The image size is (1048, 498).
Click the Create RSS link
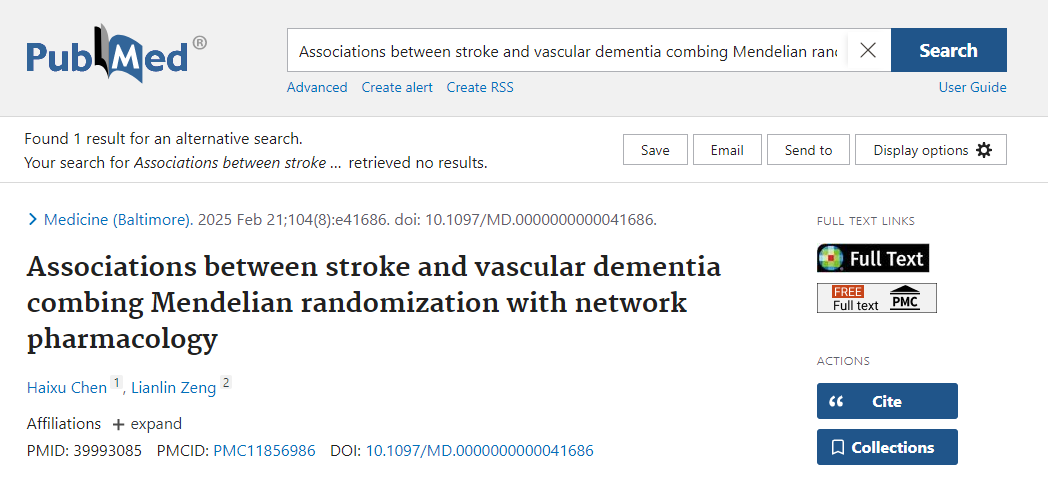coord(480,87)
